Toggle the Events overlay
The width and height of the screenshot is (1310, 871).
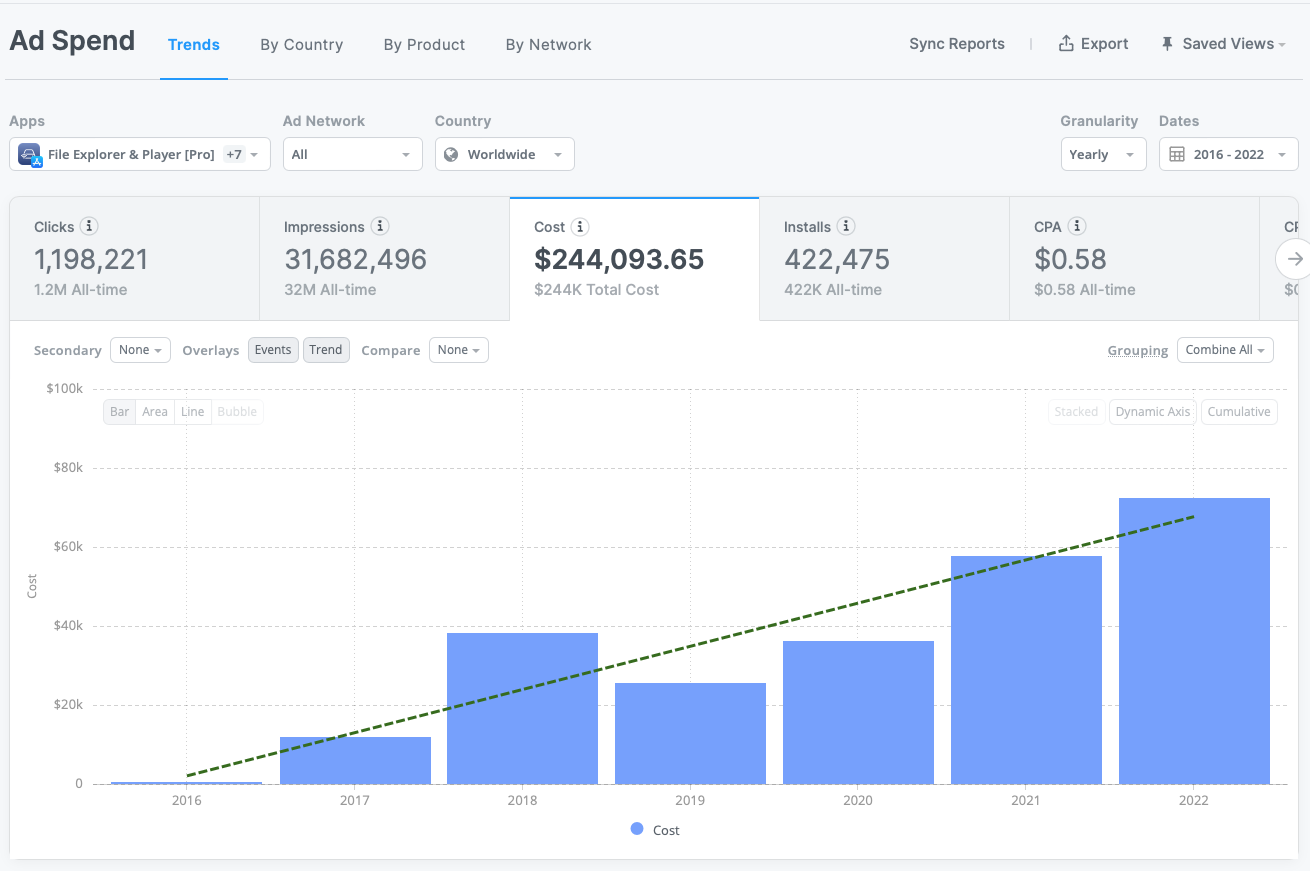pyautogui.click(x=273, y=350)
